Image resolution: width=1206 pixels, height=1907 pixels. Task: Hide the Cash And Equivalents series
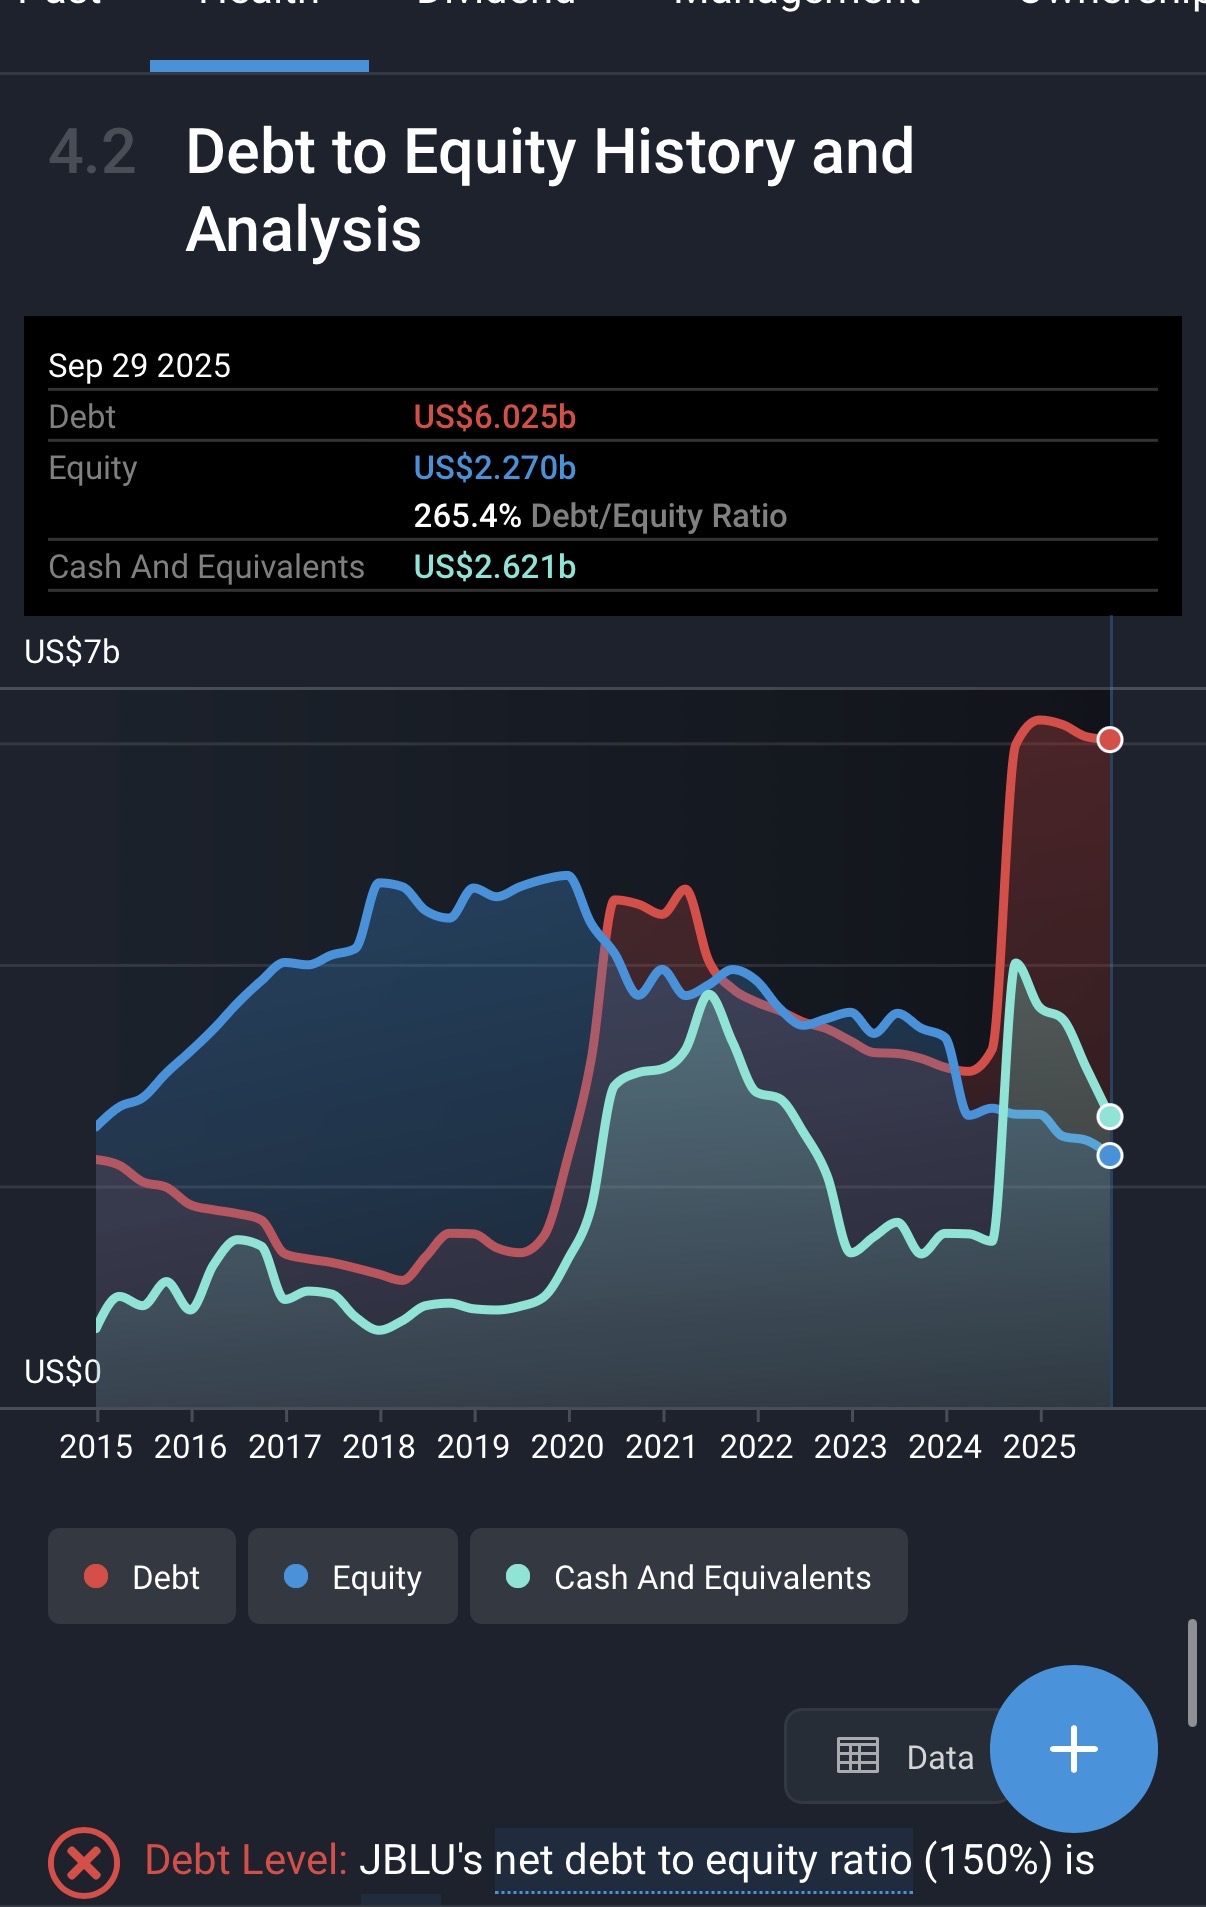click(x=688, y=1577)
